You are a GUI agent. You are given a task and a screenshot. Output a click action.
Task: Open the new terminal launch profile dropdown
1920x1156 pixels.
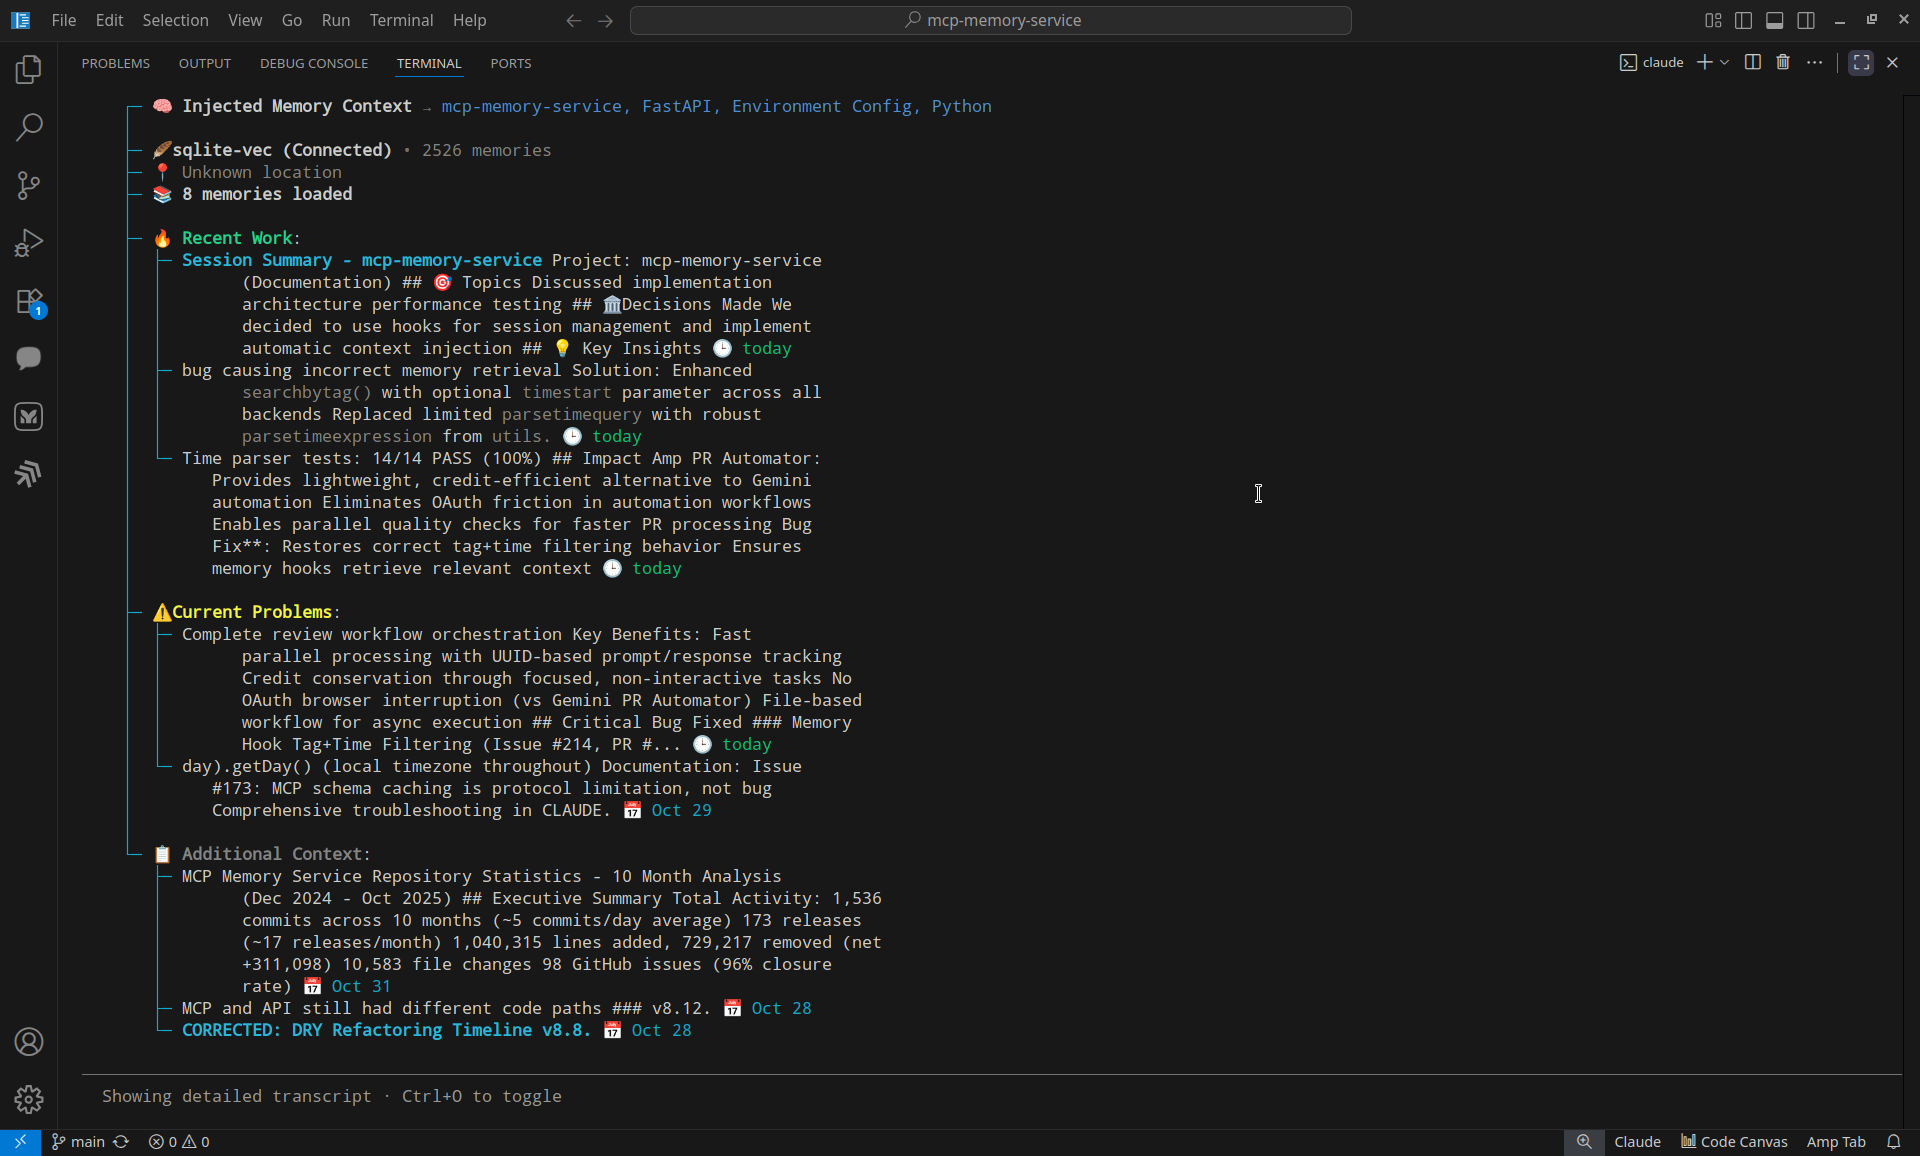coord(1725,62)
